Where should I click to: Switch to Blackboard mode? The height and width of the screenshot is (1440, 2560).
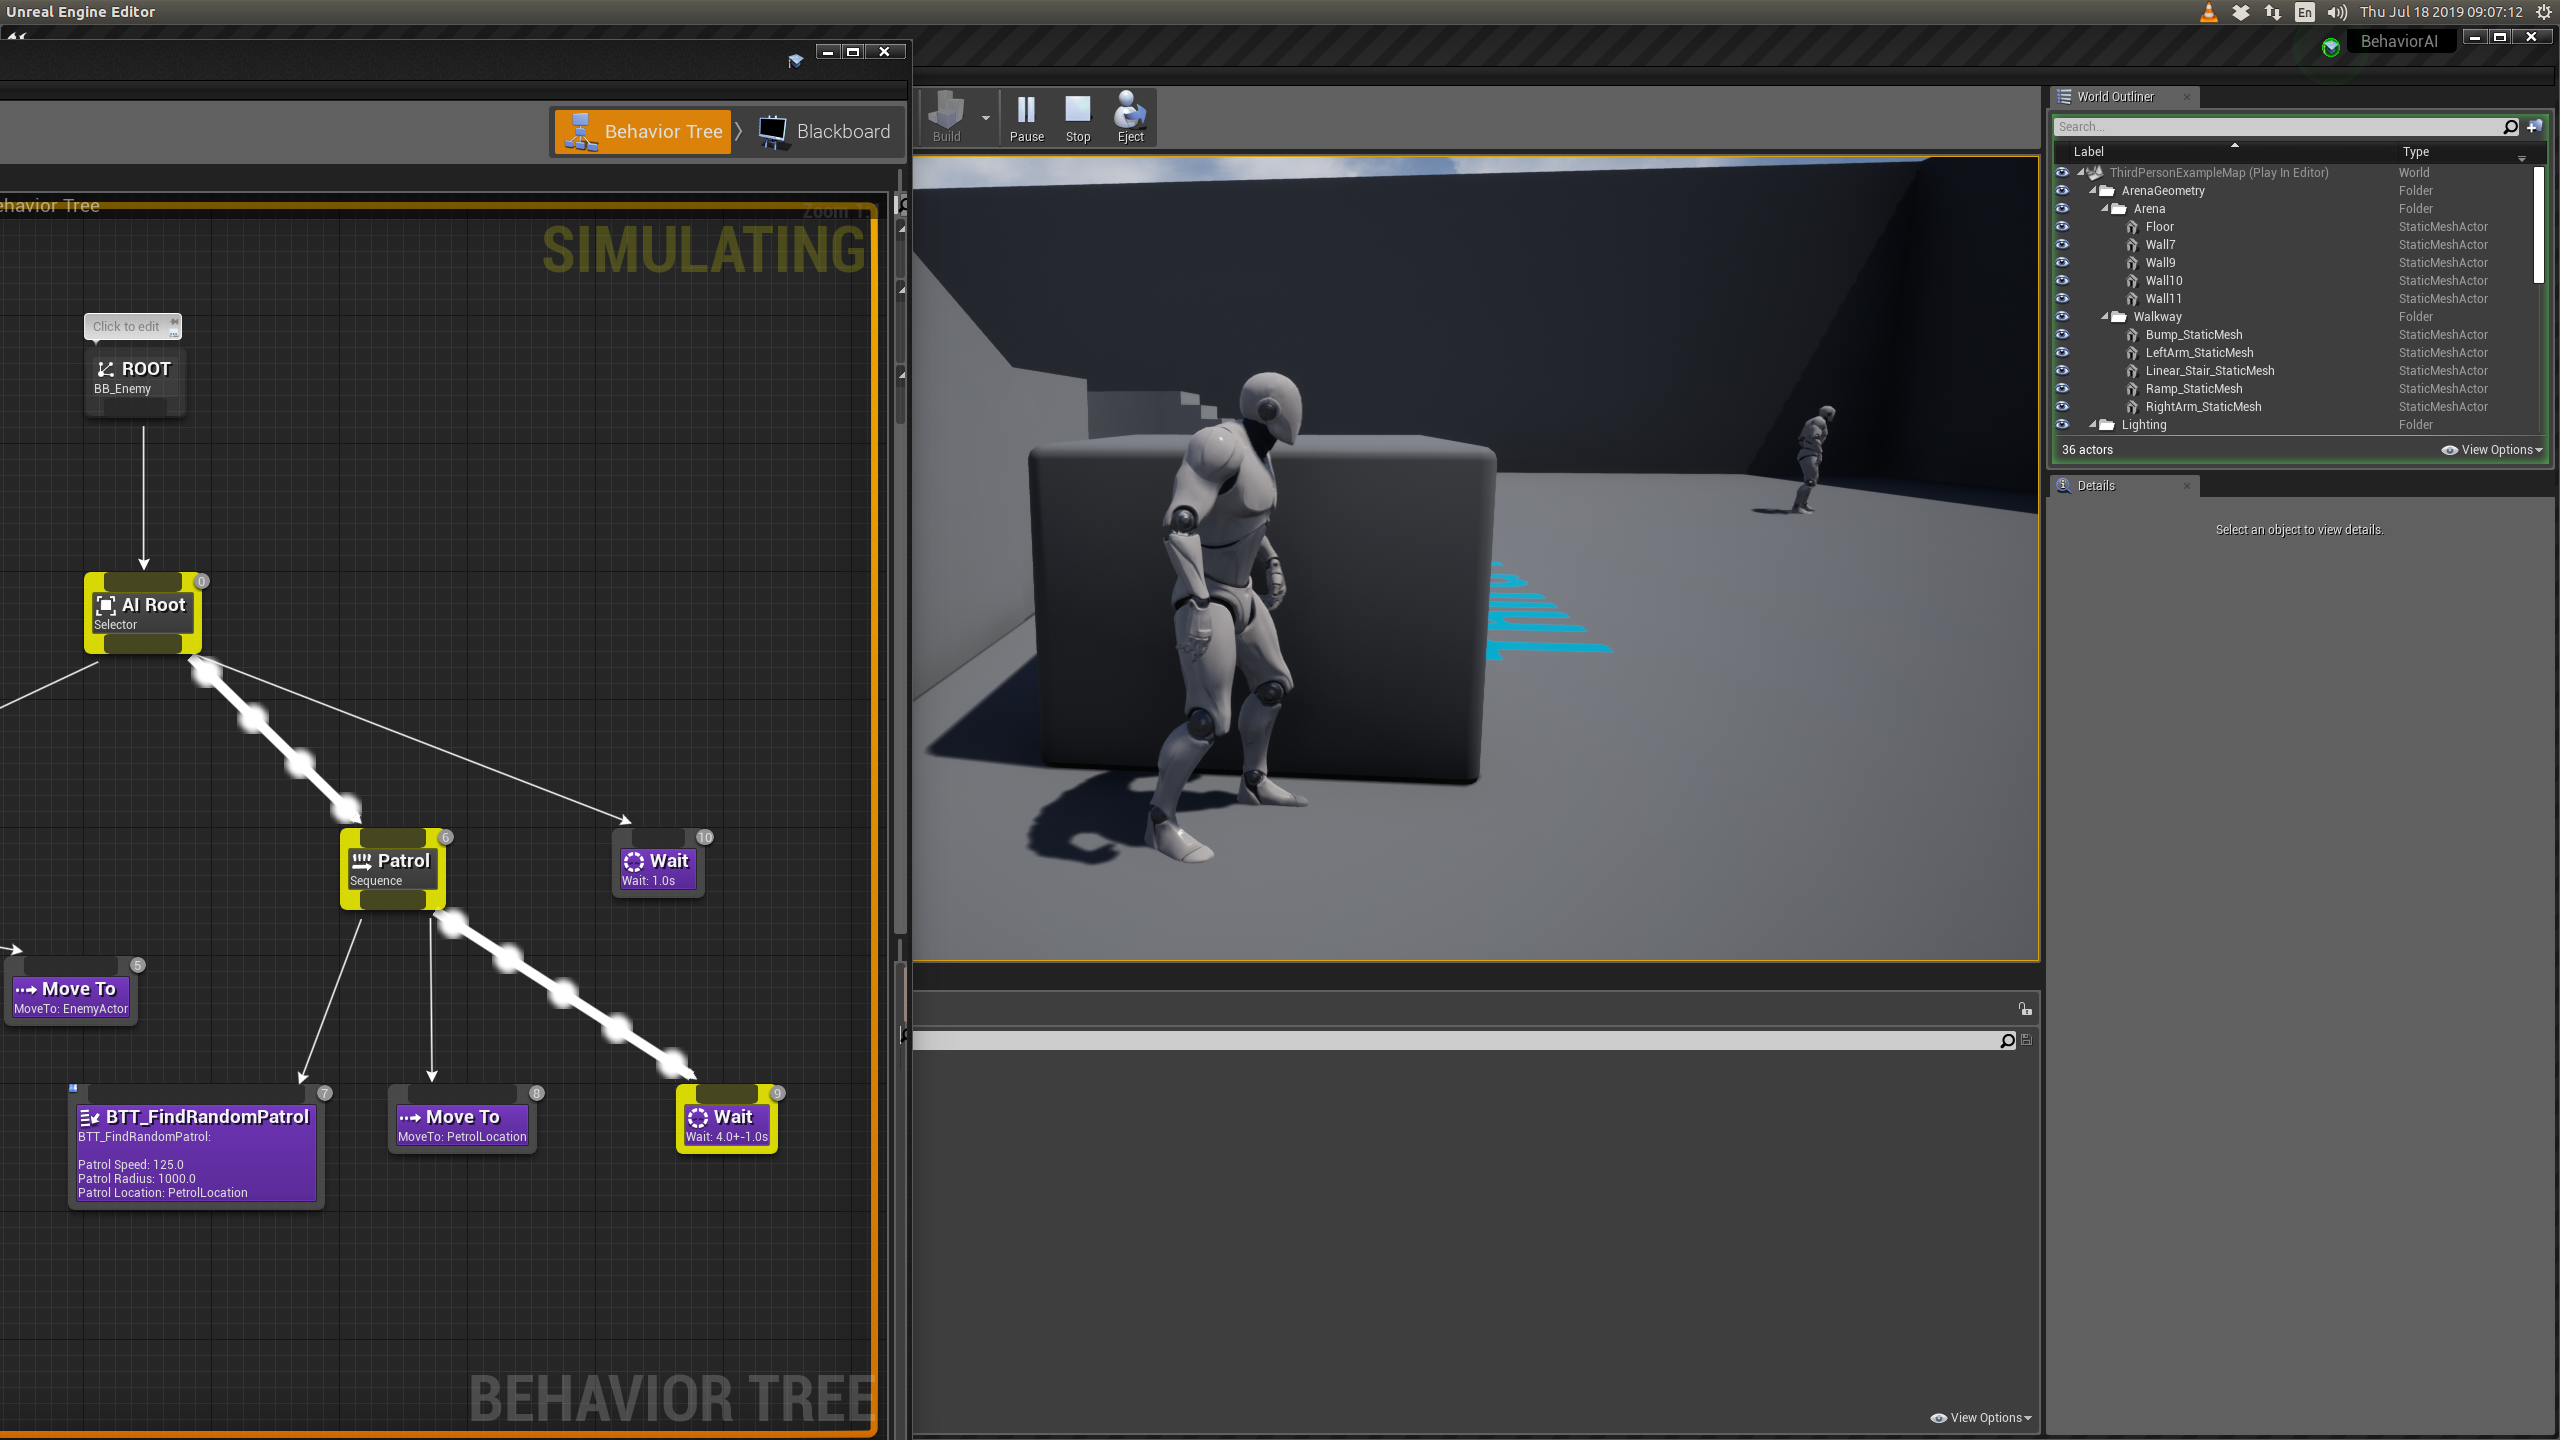pyautogui.click(x=824, y=132)
